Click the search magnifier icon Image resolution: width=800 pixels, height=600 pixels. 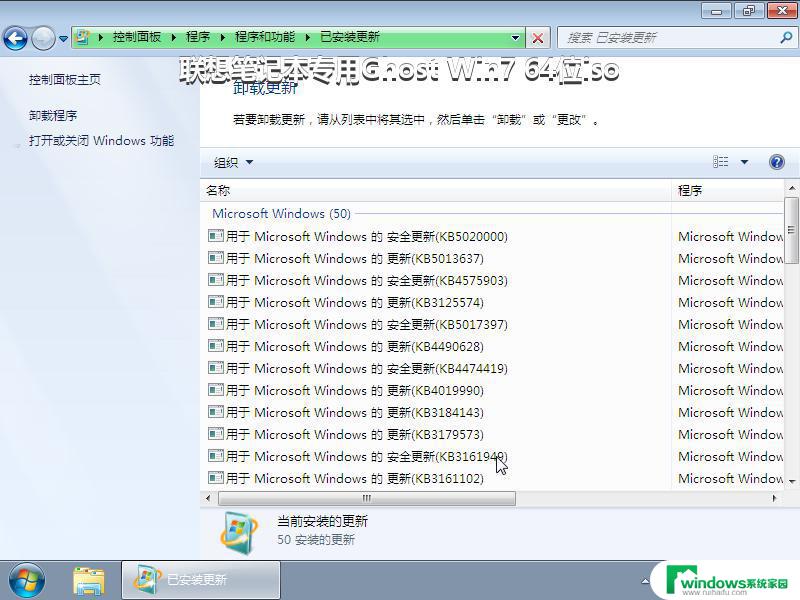click(785, 37)
